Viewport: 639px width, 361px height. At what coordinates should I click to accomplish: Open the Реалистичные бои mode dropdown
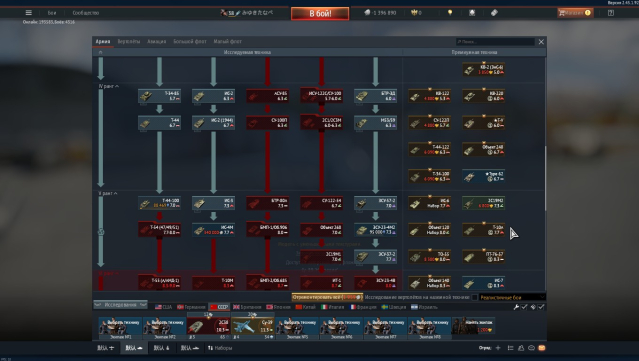[x=512, y=297]
